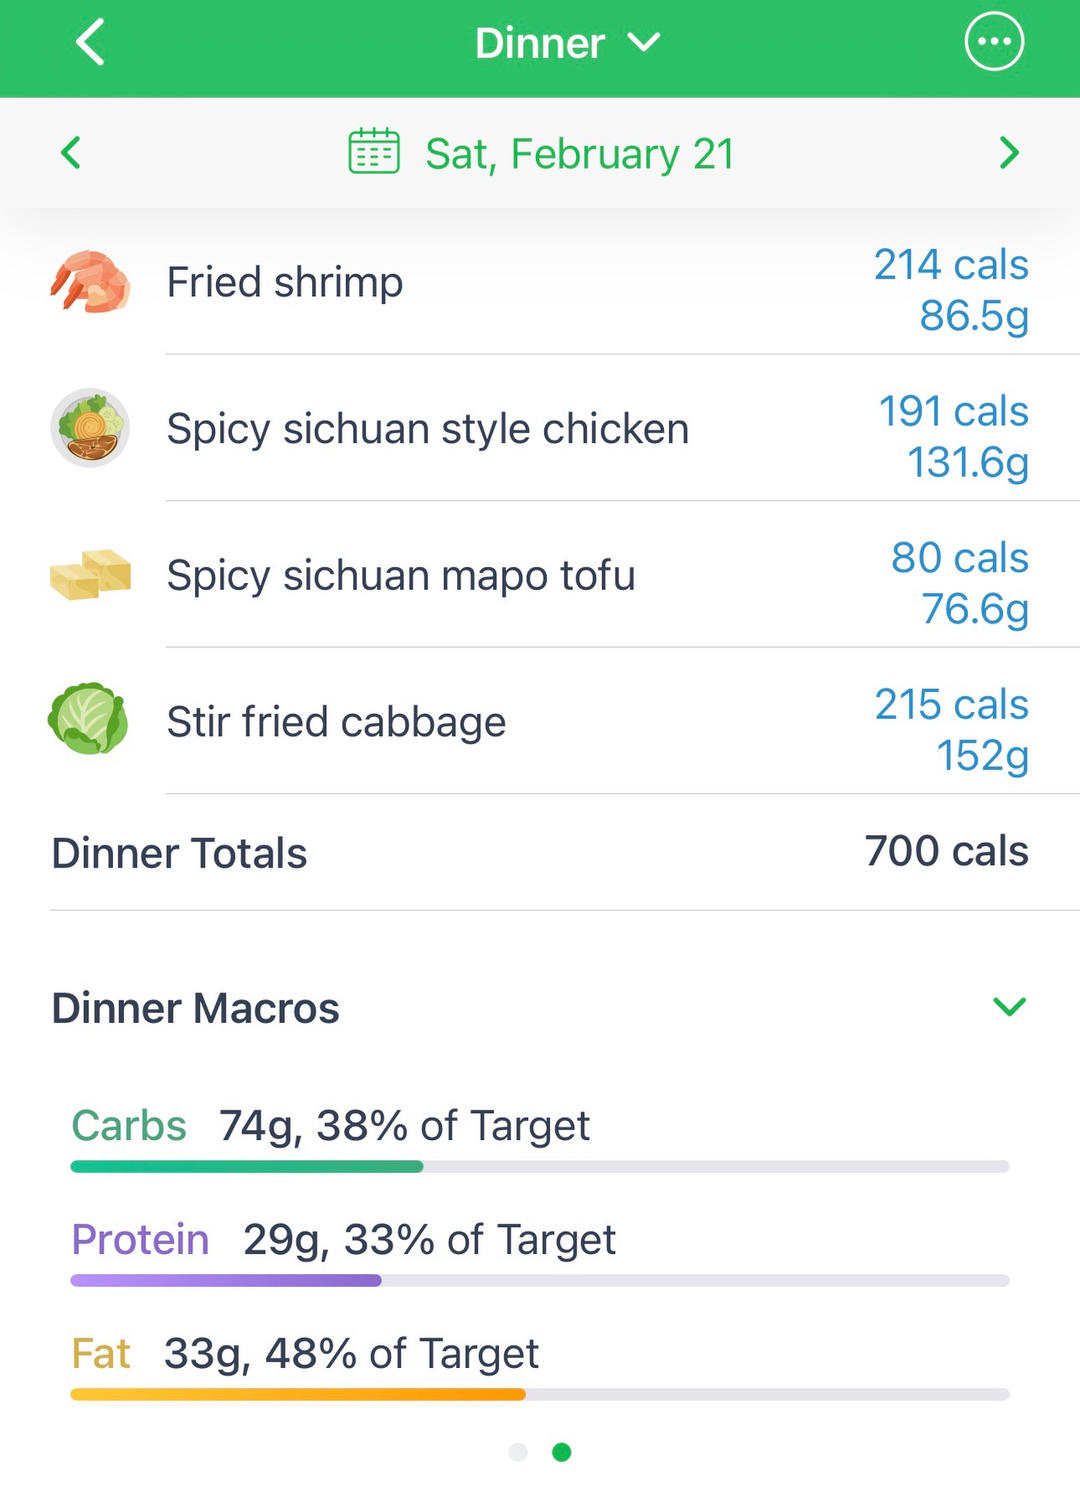This screenshot has height=1492, width=1080.
Task: Open the three-dot more options menu
Action: (994, 42)
